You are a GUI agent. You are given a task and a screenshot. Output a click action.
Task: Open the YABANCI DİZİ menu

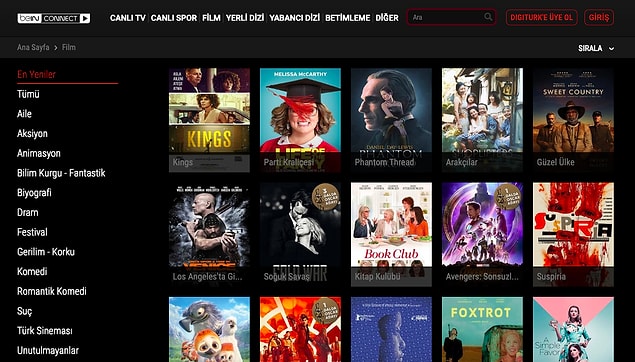pyautogui.click(x=294, y=18)
